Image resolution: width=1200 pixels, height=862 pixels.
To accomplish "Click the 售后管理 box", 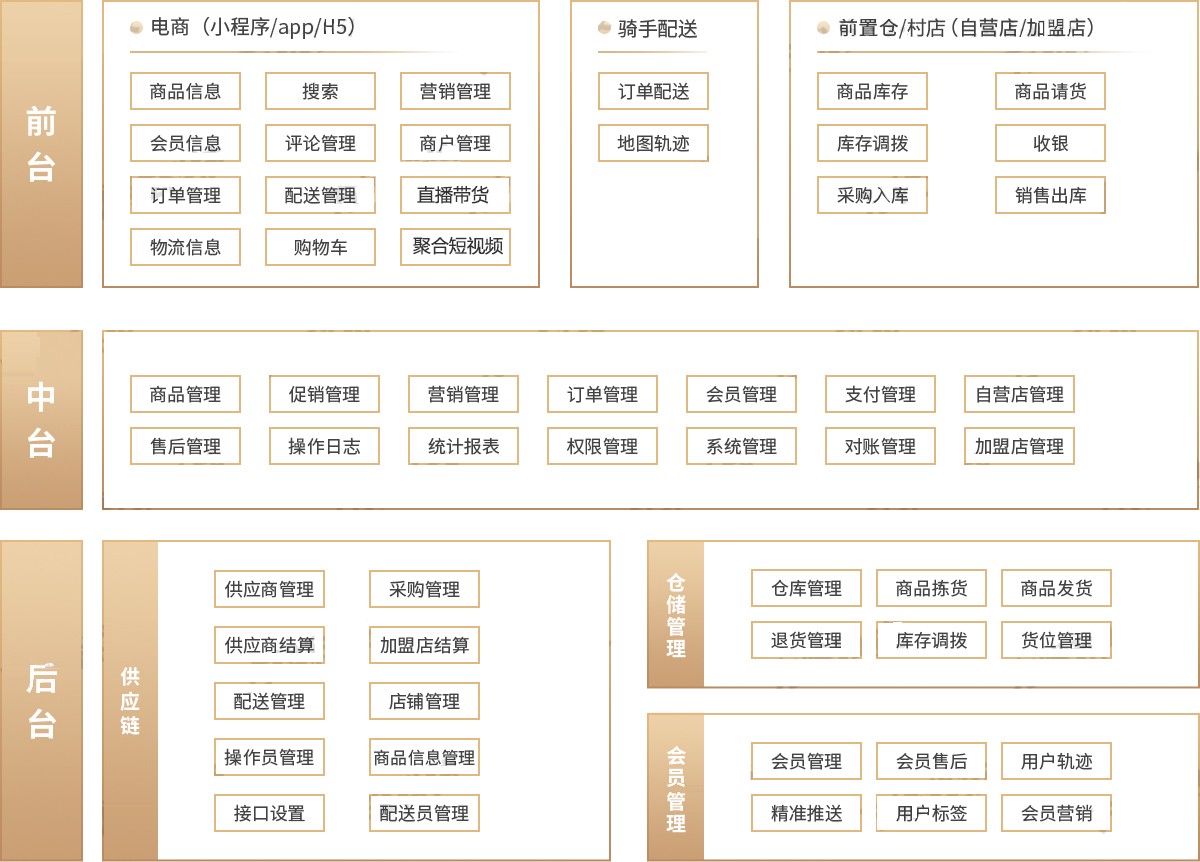I will coord(185,446).
